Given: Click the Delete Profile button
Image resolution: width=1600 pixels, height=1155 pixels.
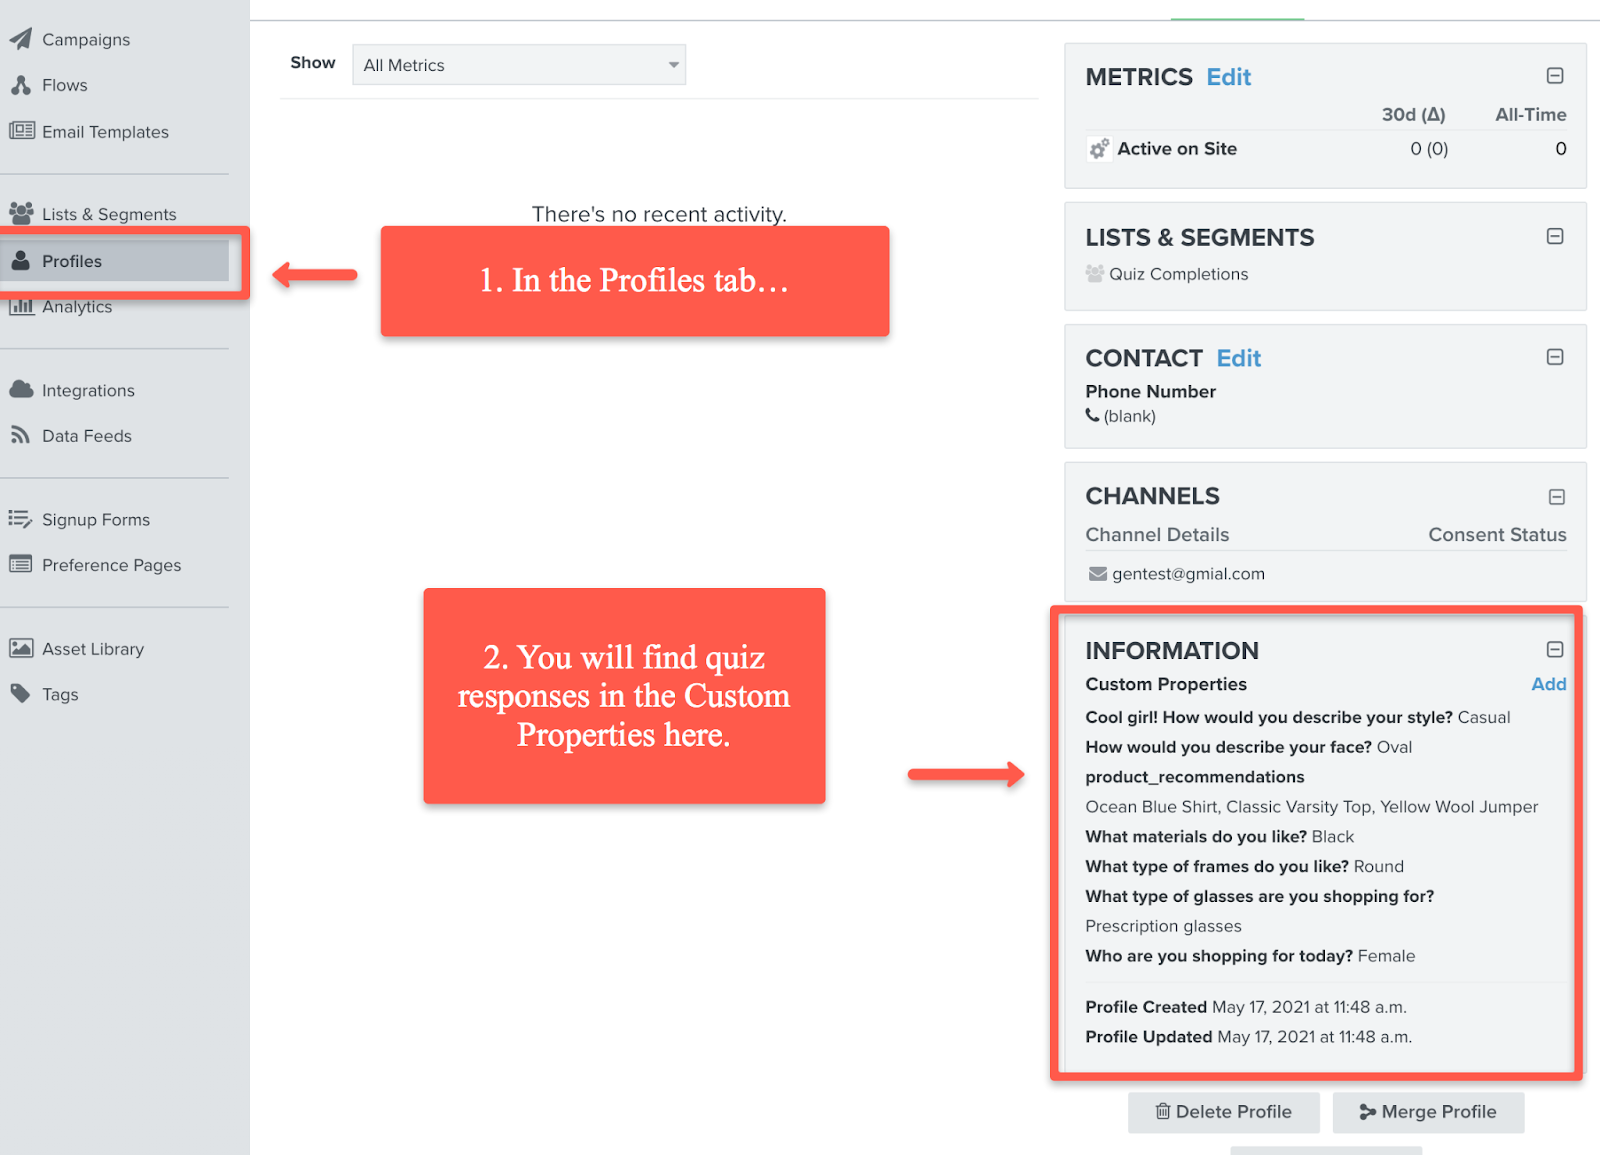Looking at the screenshot, I should pyautogui.click(x=1223, y=1112).
